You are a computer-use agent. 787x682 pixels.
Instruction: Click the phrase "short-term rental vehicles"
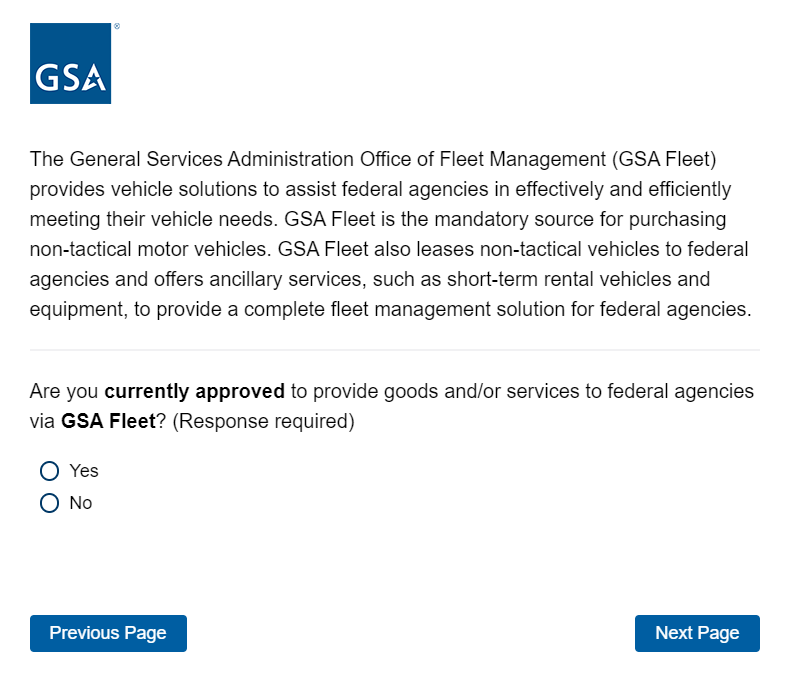[627, 279]
